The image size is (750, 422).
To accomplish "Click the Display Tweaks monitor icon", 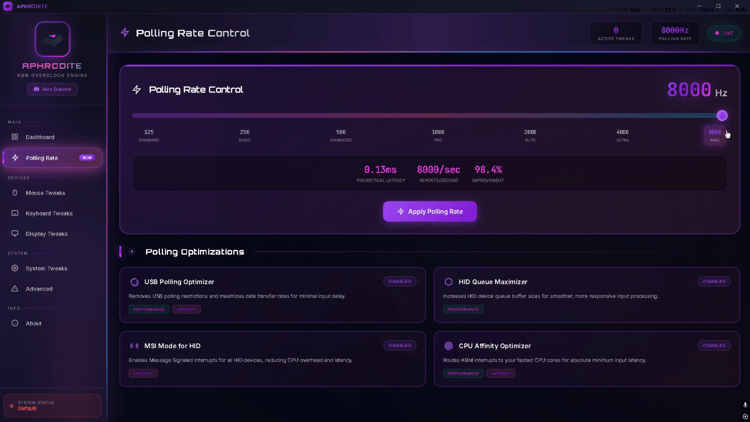I will click(x=15, y=234).
